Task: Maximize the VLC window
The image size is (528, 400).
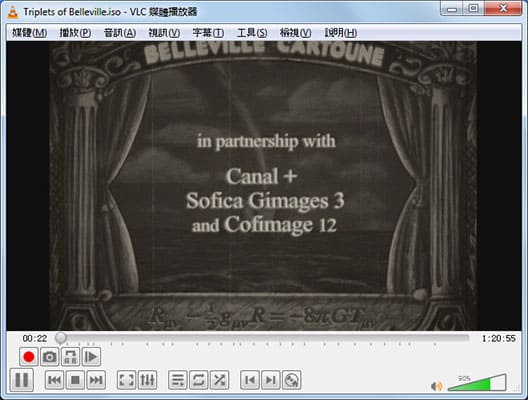Action: pyautogui.click(x=473, y=8)
